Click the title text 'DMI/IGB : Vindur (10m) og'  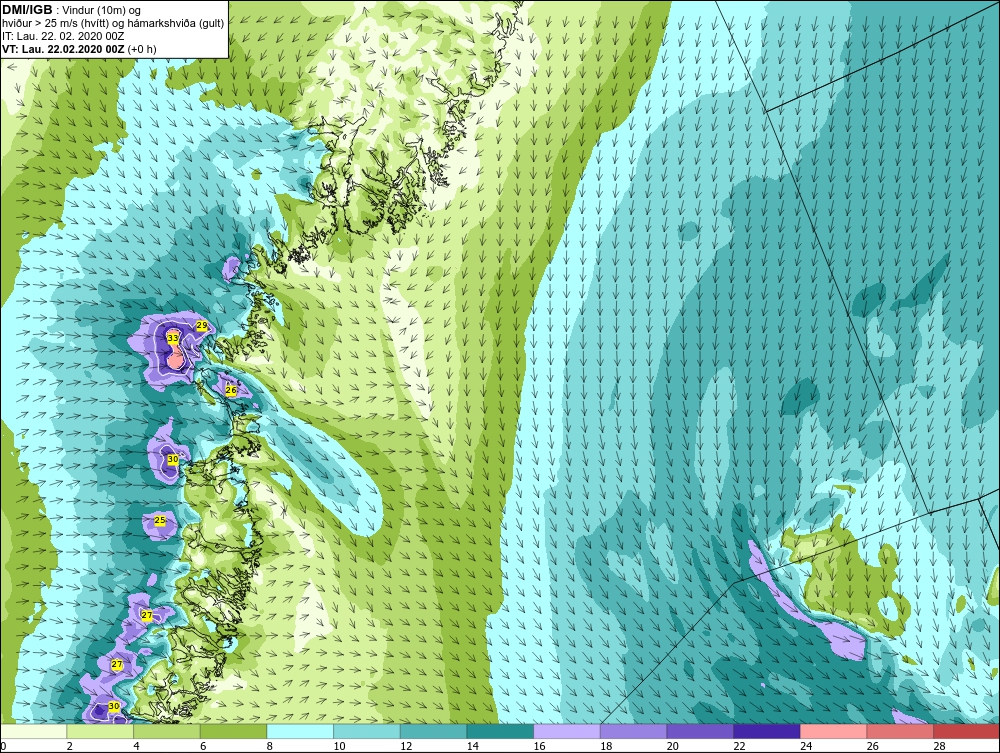tap(72, 10)
